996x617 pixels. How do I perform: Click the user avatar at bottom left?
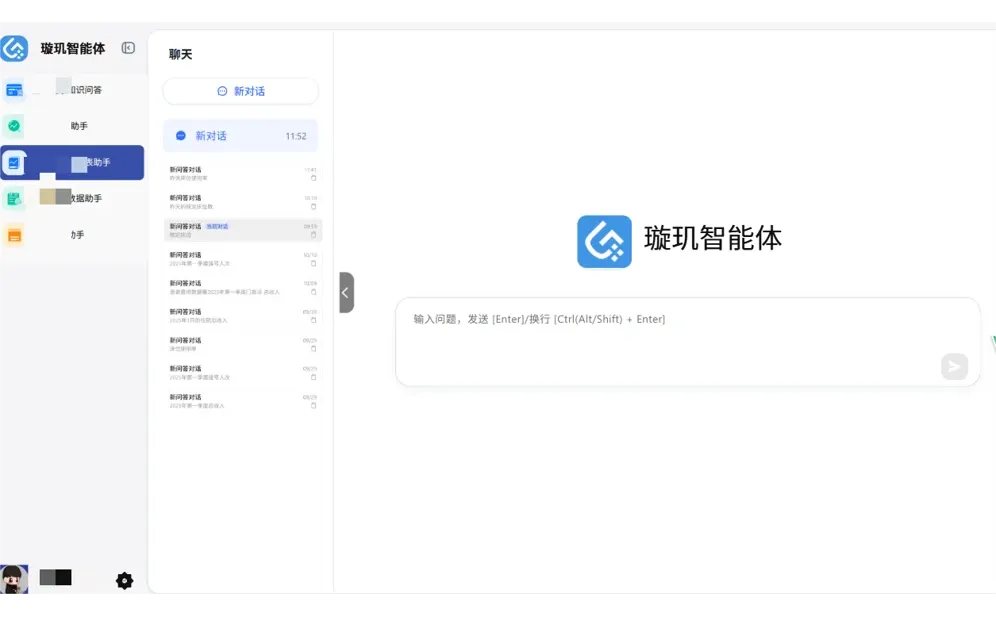pyautogui.click(x=13, y=579)
